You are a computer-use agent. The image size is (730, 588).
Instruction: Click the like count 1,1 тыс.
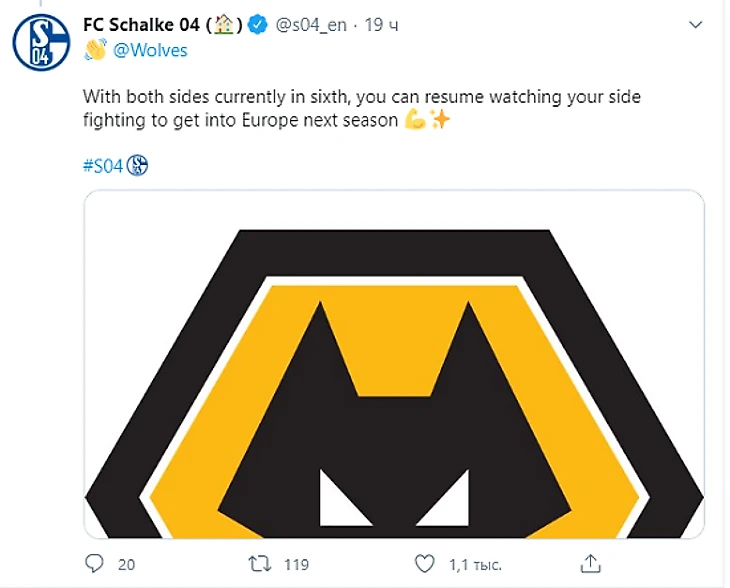[x=474, y=565]
